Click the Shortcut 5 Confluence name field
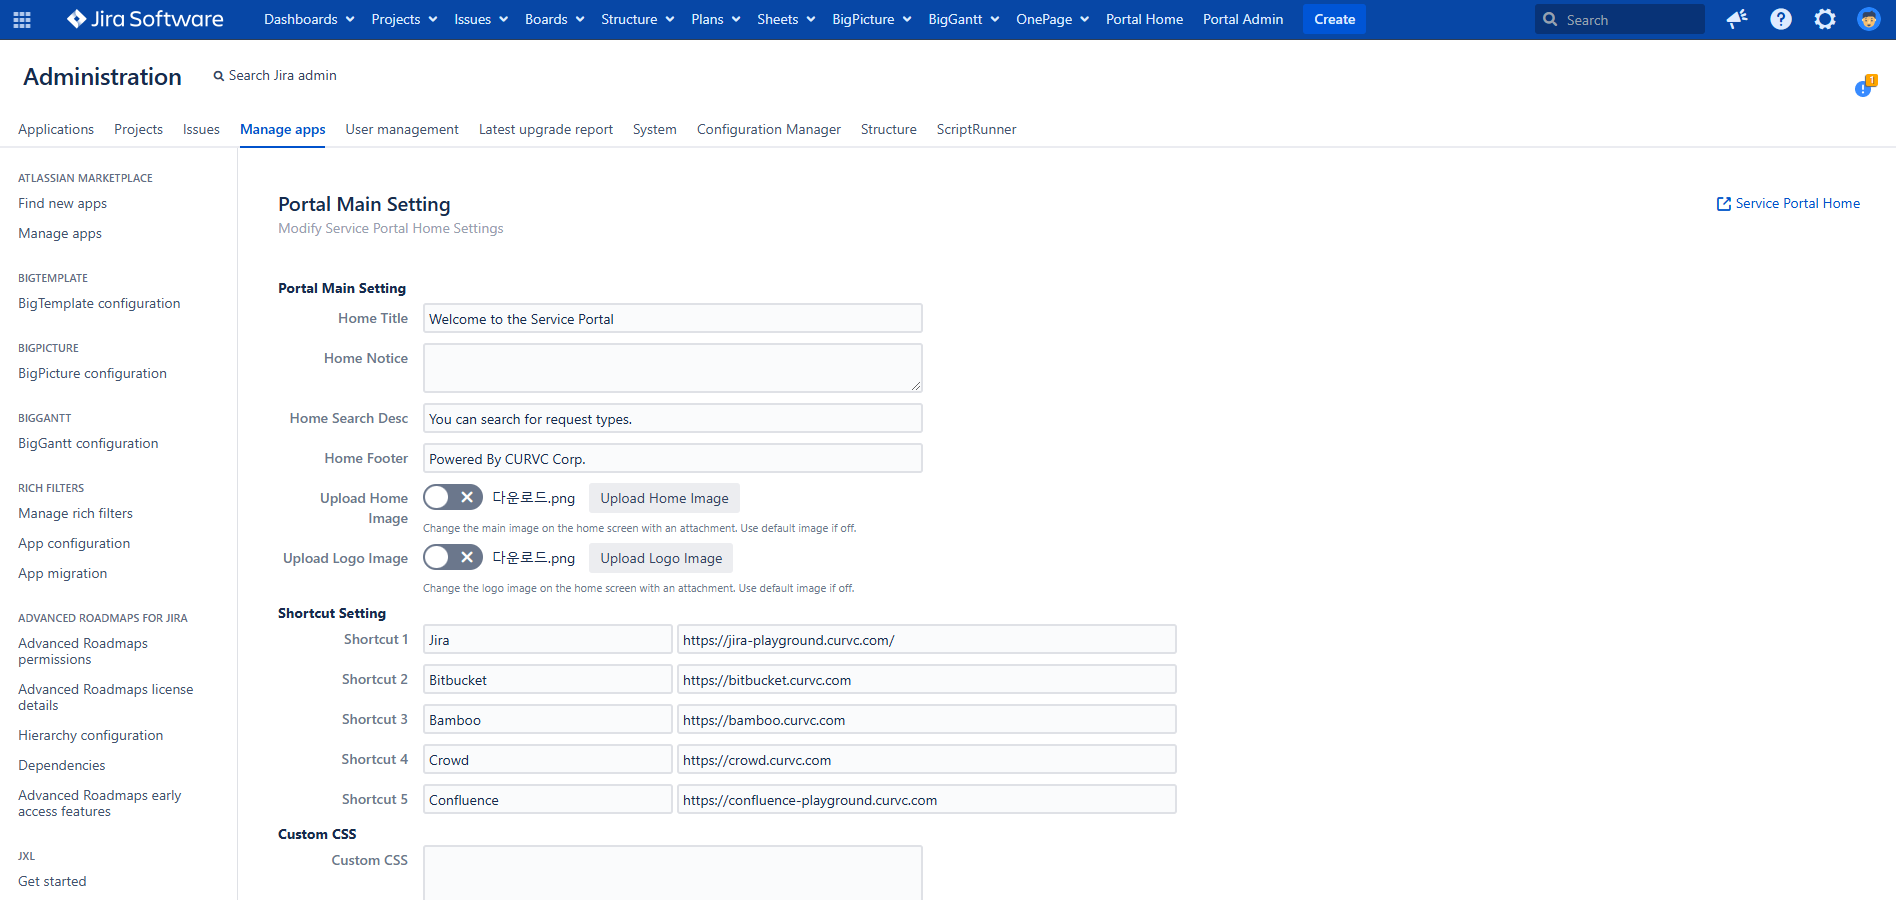The width and height of the screenshot is (1896, 900). (547, 799)
